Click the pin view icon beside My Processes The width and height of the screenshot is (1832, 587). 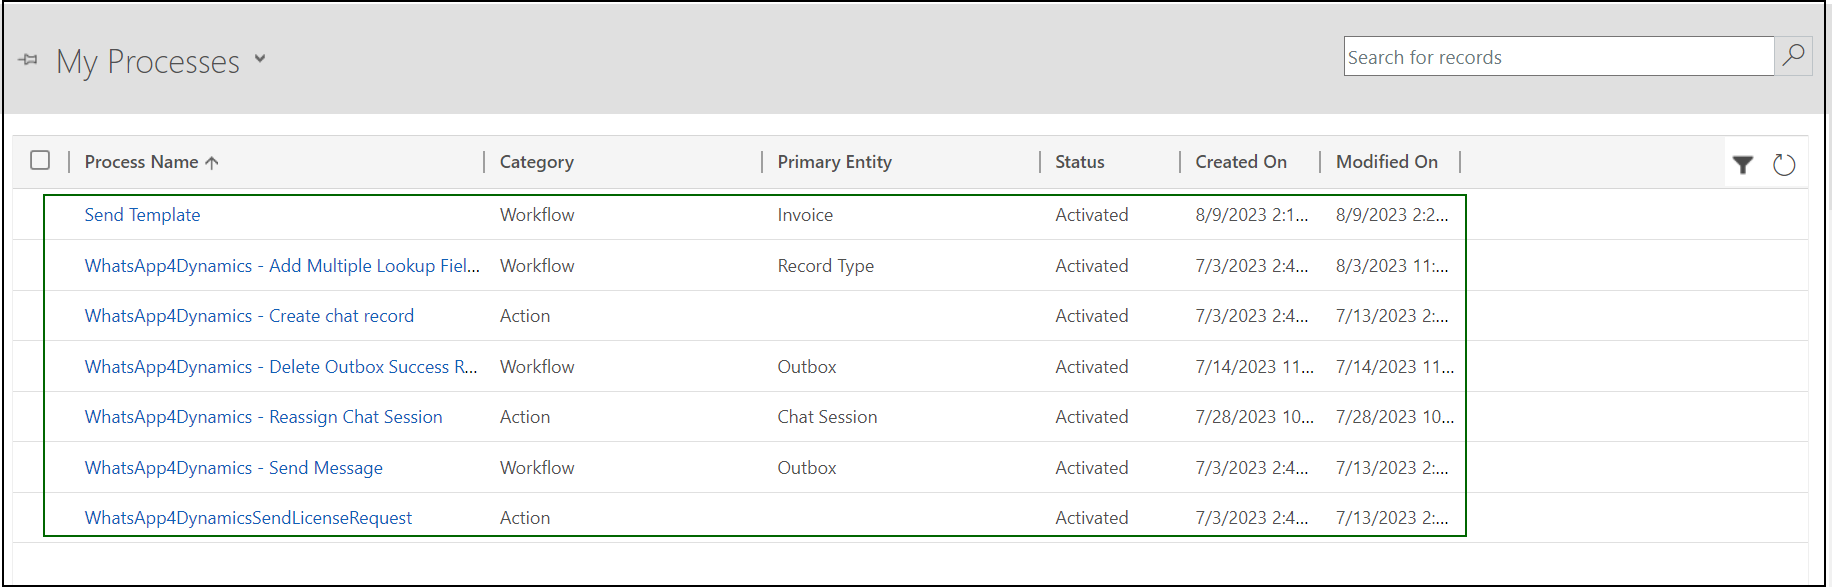[x=28, y=60]
